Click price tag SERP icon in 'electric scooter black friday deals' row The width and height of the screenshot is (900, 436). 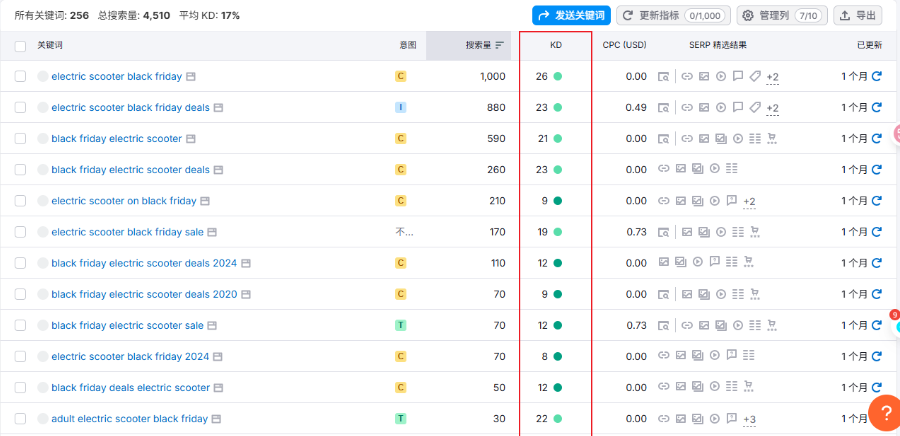click(x=755, y=108)
